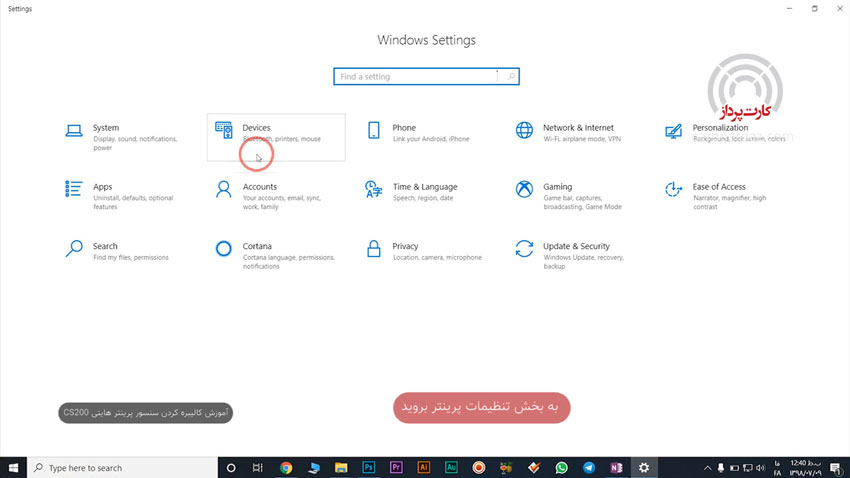Click the FA language indicator in the tray
The height and width of the screenshot is (478, 850).
777,468
